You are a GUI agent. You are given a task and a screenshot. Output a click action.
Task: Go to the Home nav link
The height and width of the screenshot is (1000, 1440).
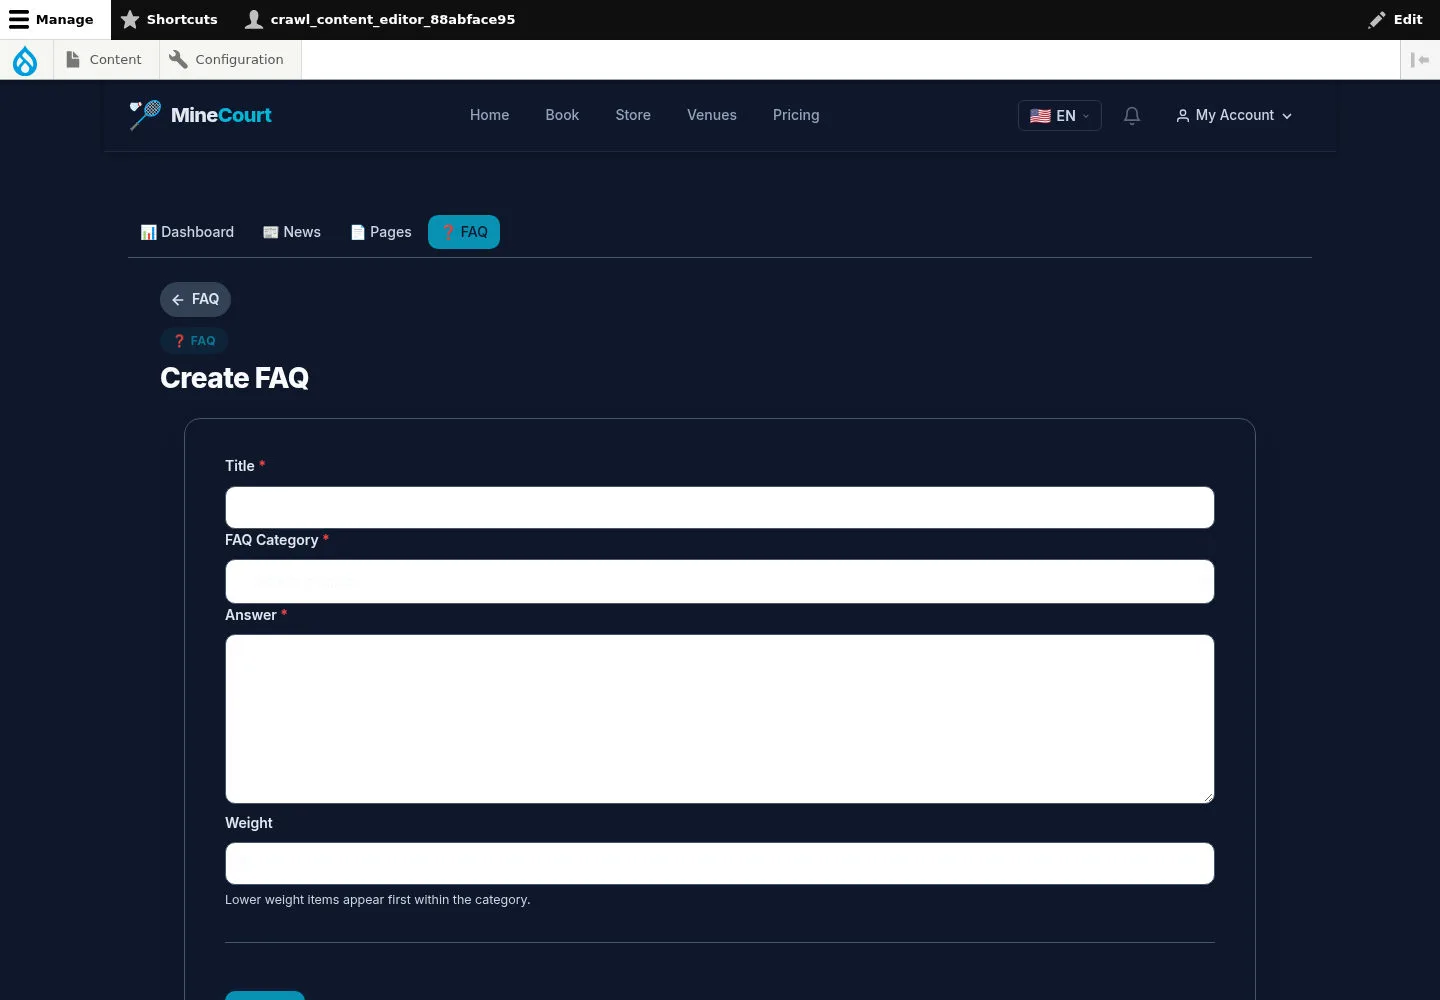tap(490, 116)
